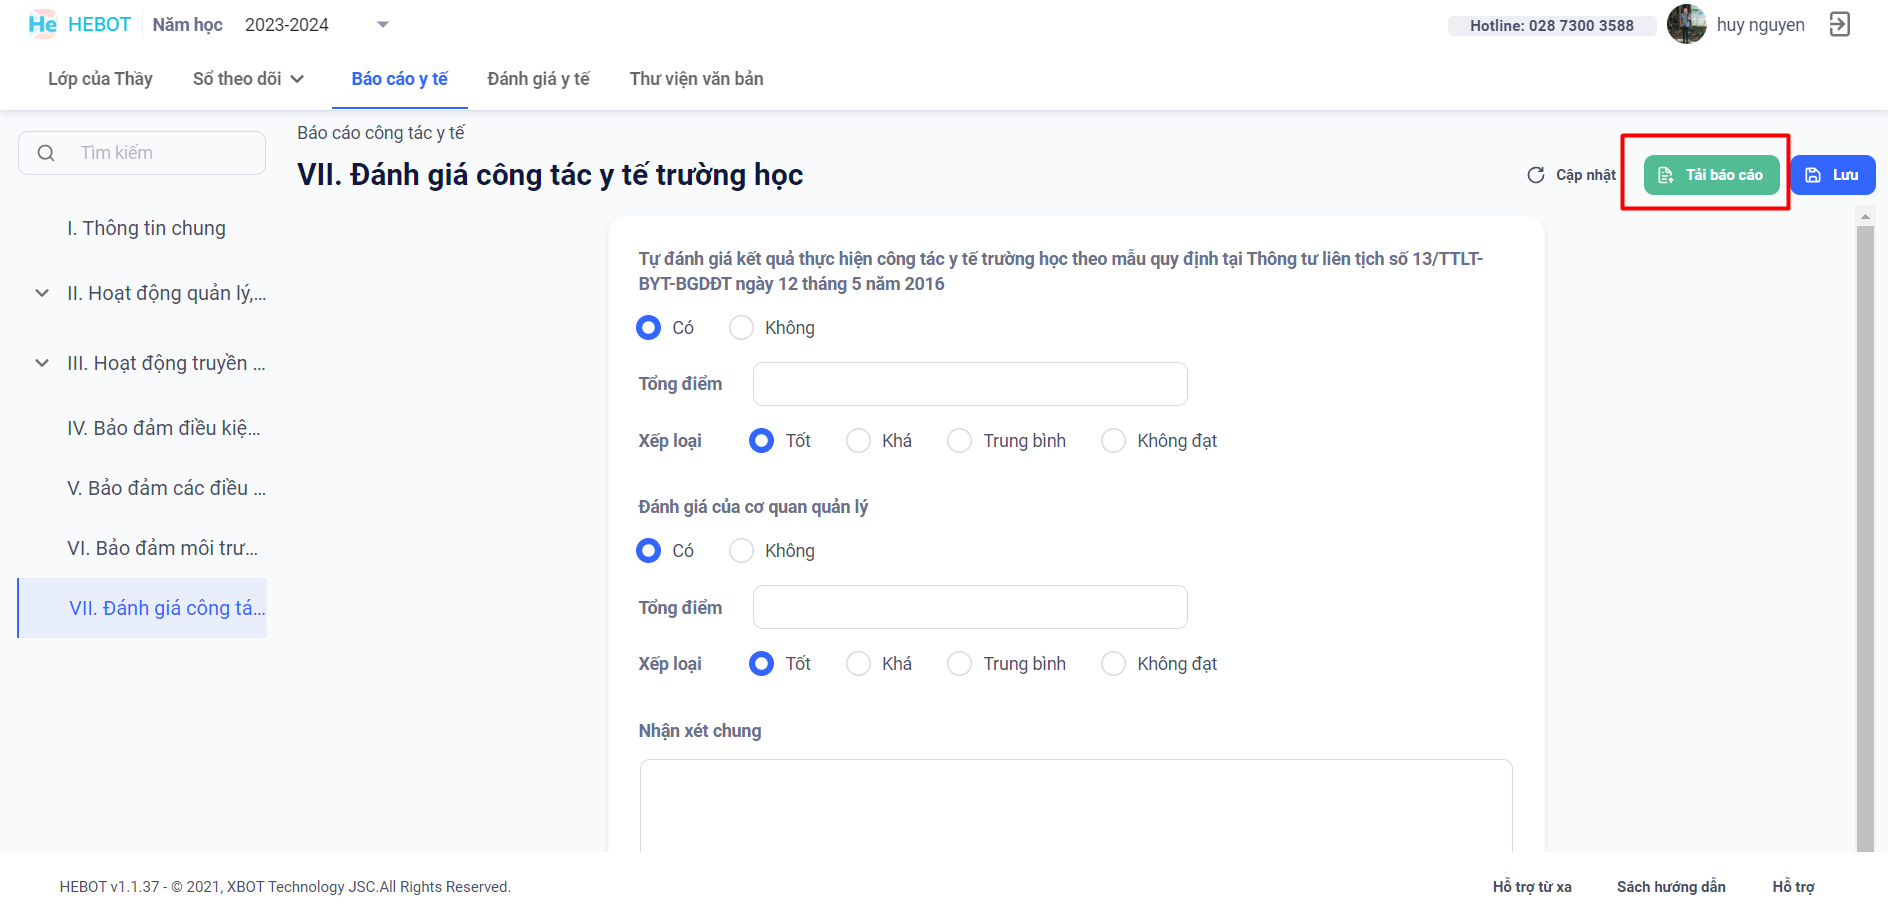This screenshot has height=907, width=1888.
Task: Open Sách hướng dẫn footer link
Action: [x=1670, y=887]
